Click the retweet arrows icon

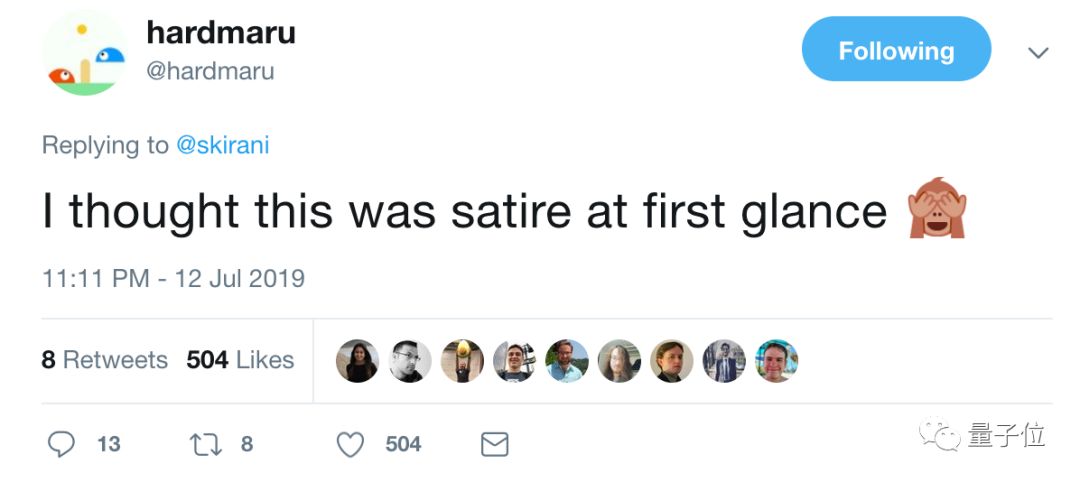tap(203, 444)
